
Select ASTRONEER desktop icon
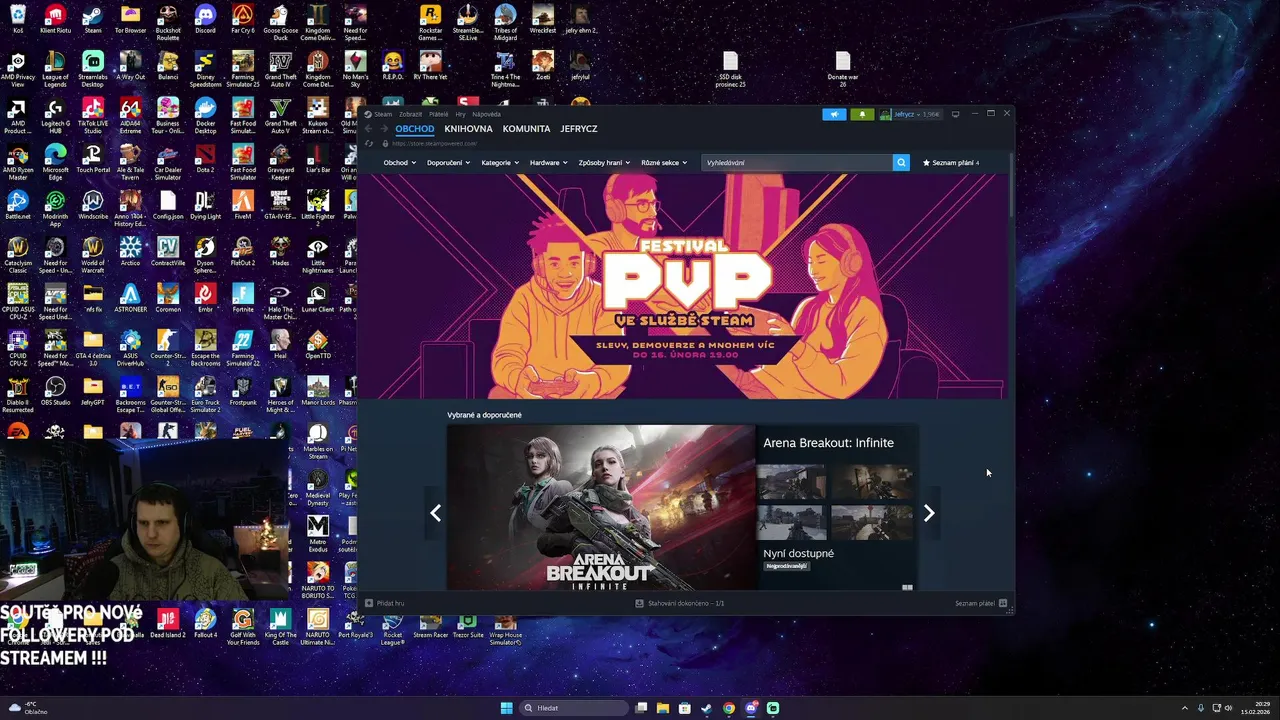point(130,298)
